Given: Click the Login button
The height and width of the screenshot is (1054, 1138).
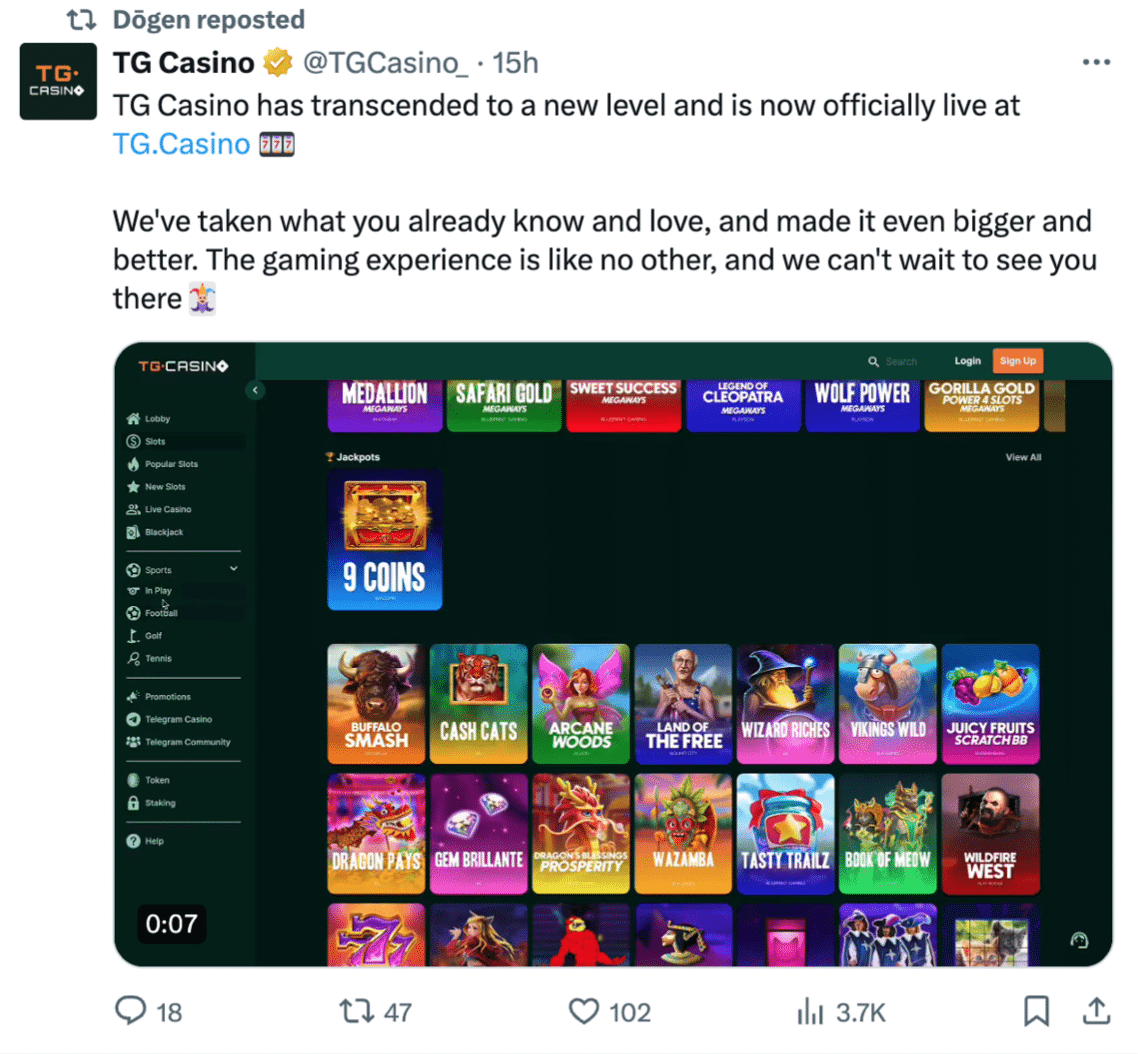Looking at the screenshot, I should (967, 361).
